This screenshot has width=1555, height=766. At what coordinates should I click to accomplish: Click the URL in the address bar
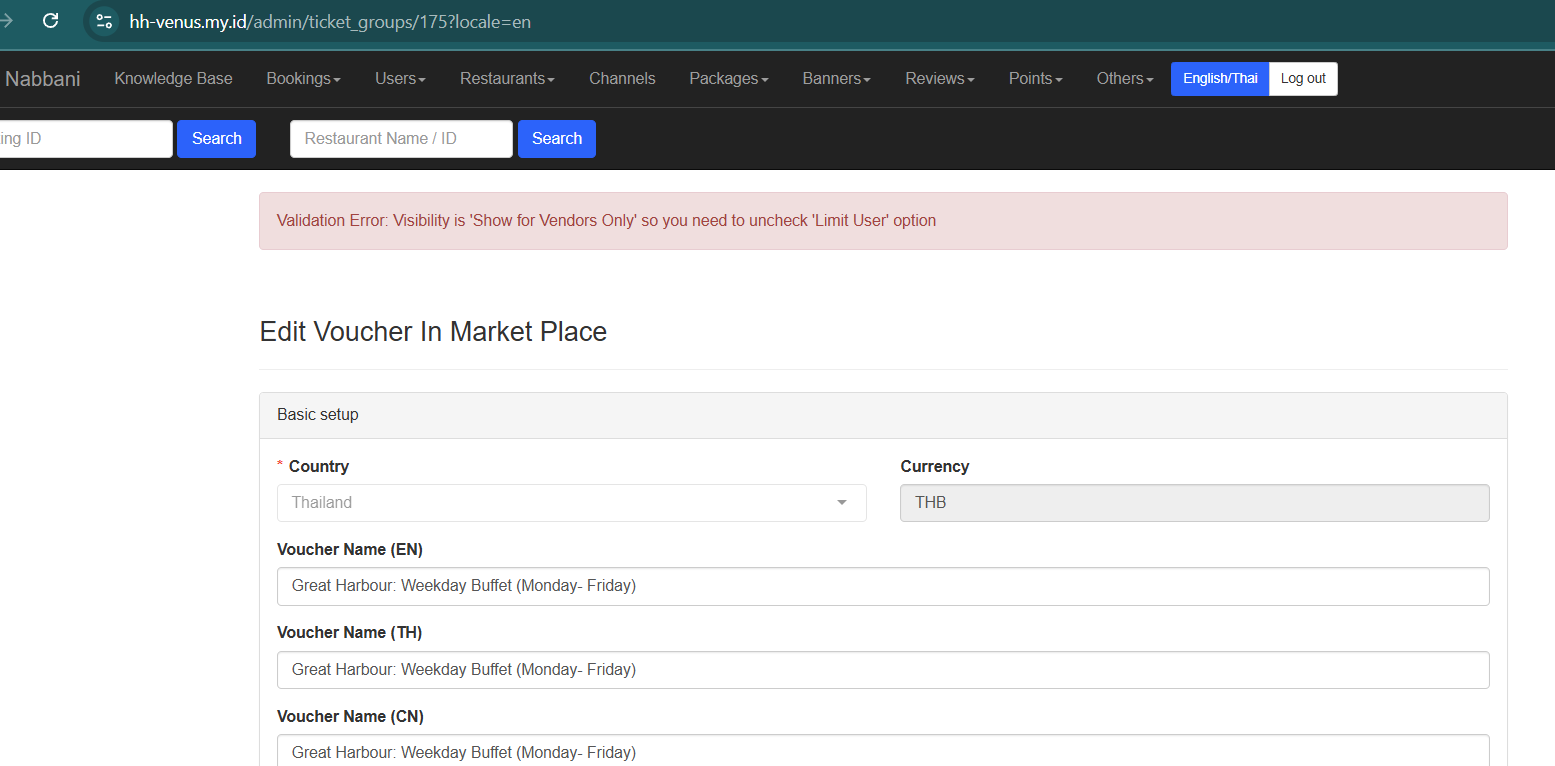click(330, 22)
